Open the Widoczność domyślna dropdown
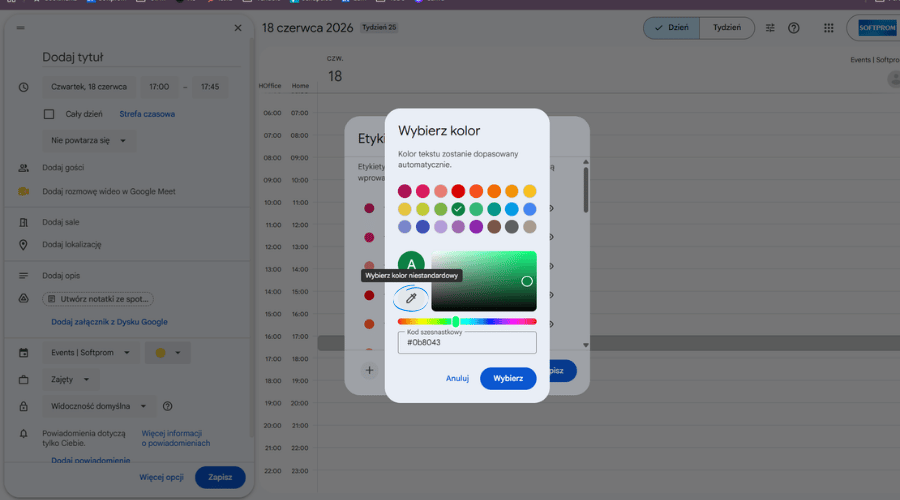This screenshot has height=500, width=900. click(99, 406)
